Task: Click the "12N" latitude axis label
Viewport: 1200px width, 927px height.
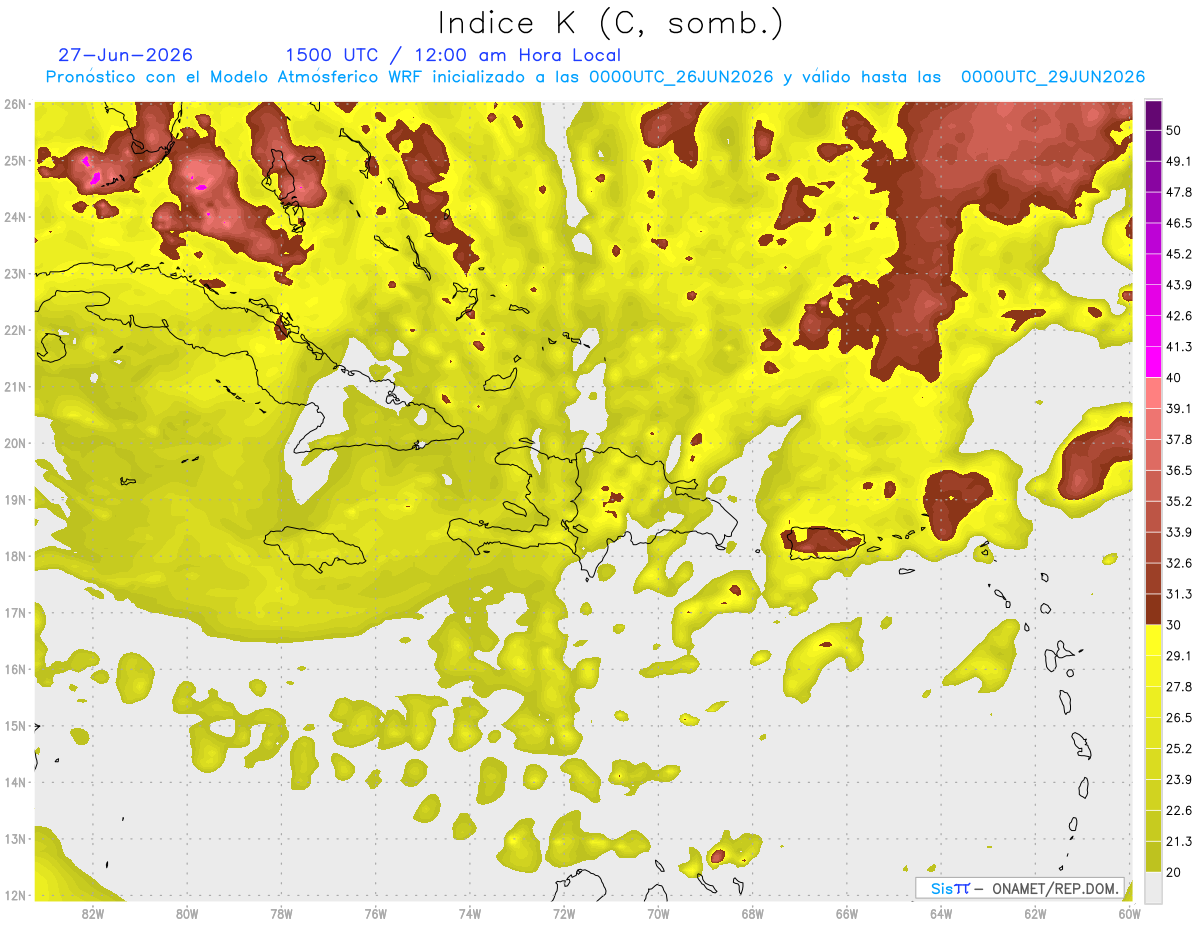Action: pos(15,895)
